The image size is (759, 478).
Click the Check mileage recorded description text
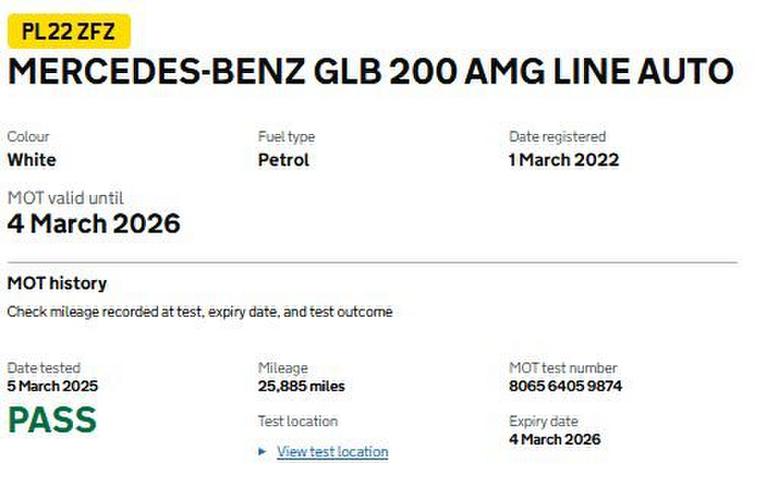click(200, 312)
